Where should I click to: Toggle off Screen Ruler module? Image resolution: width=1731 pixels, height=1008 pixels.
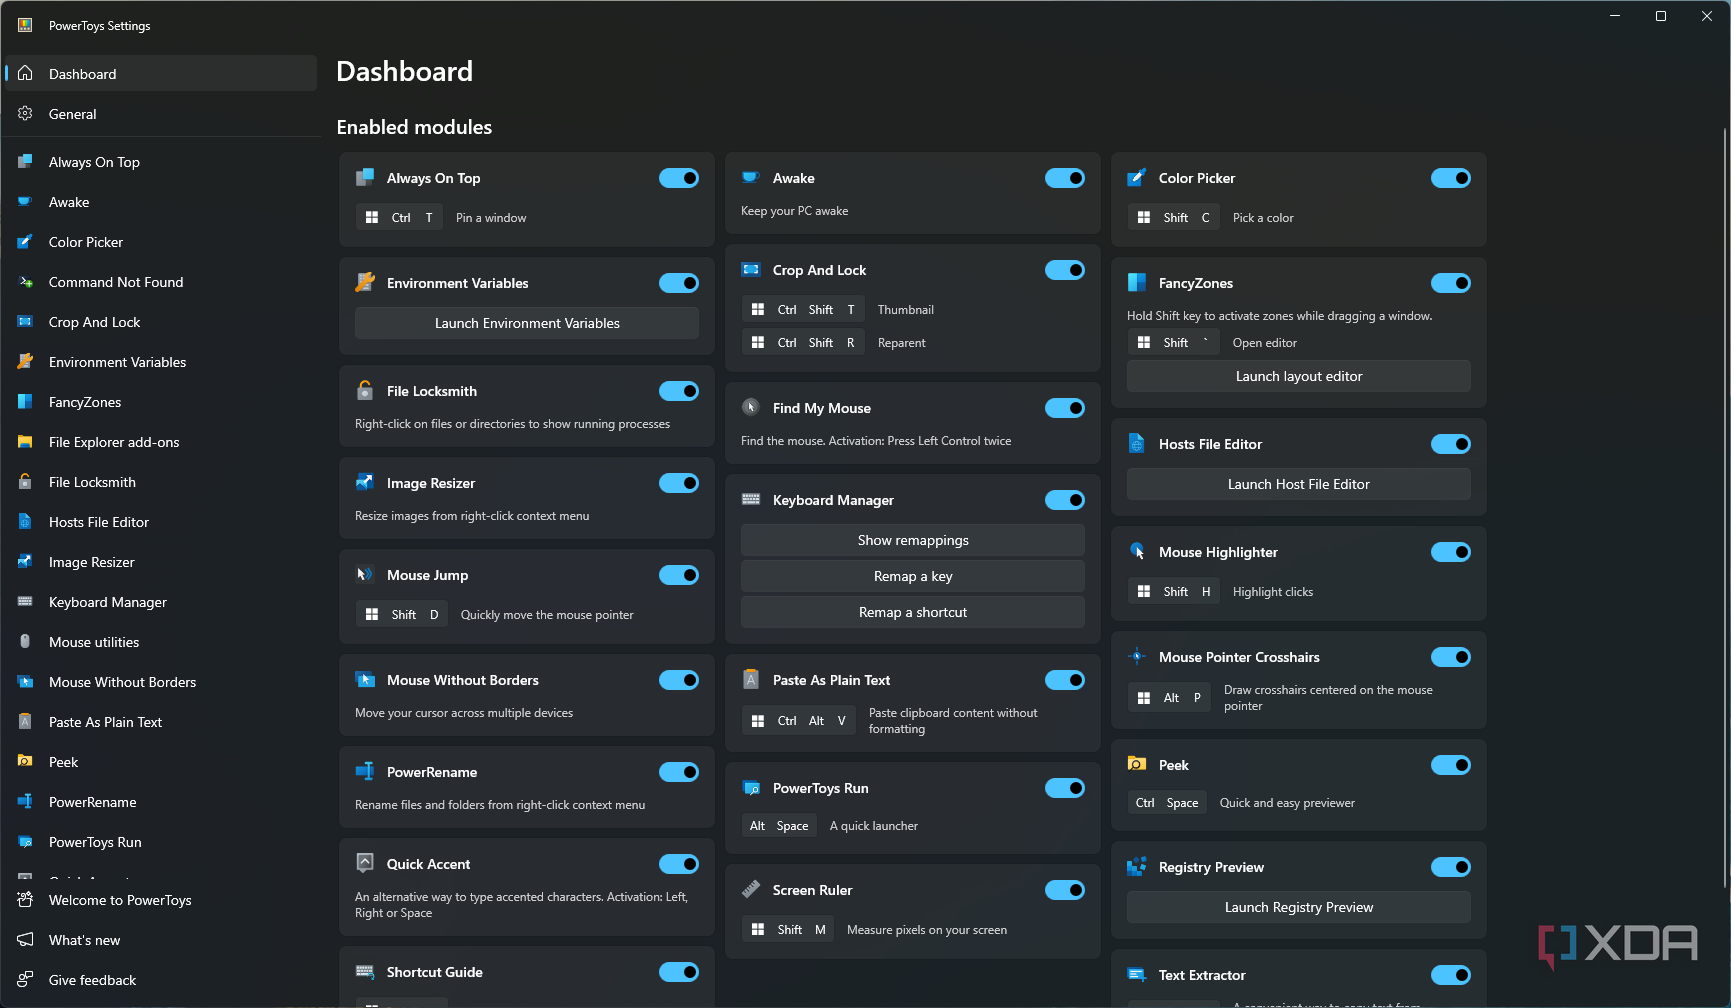(x=1065, y=890)
